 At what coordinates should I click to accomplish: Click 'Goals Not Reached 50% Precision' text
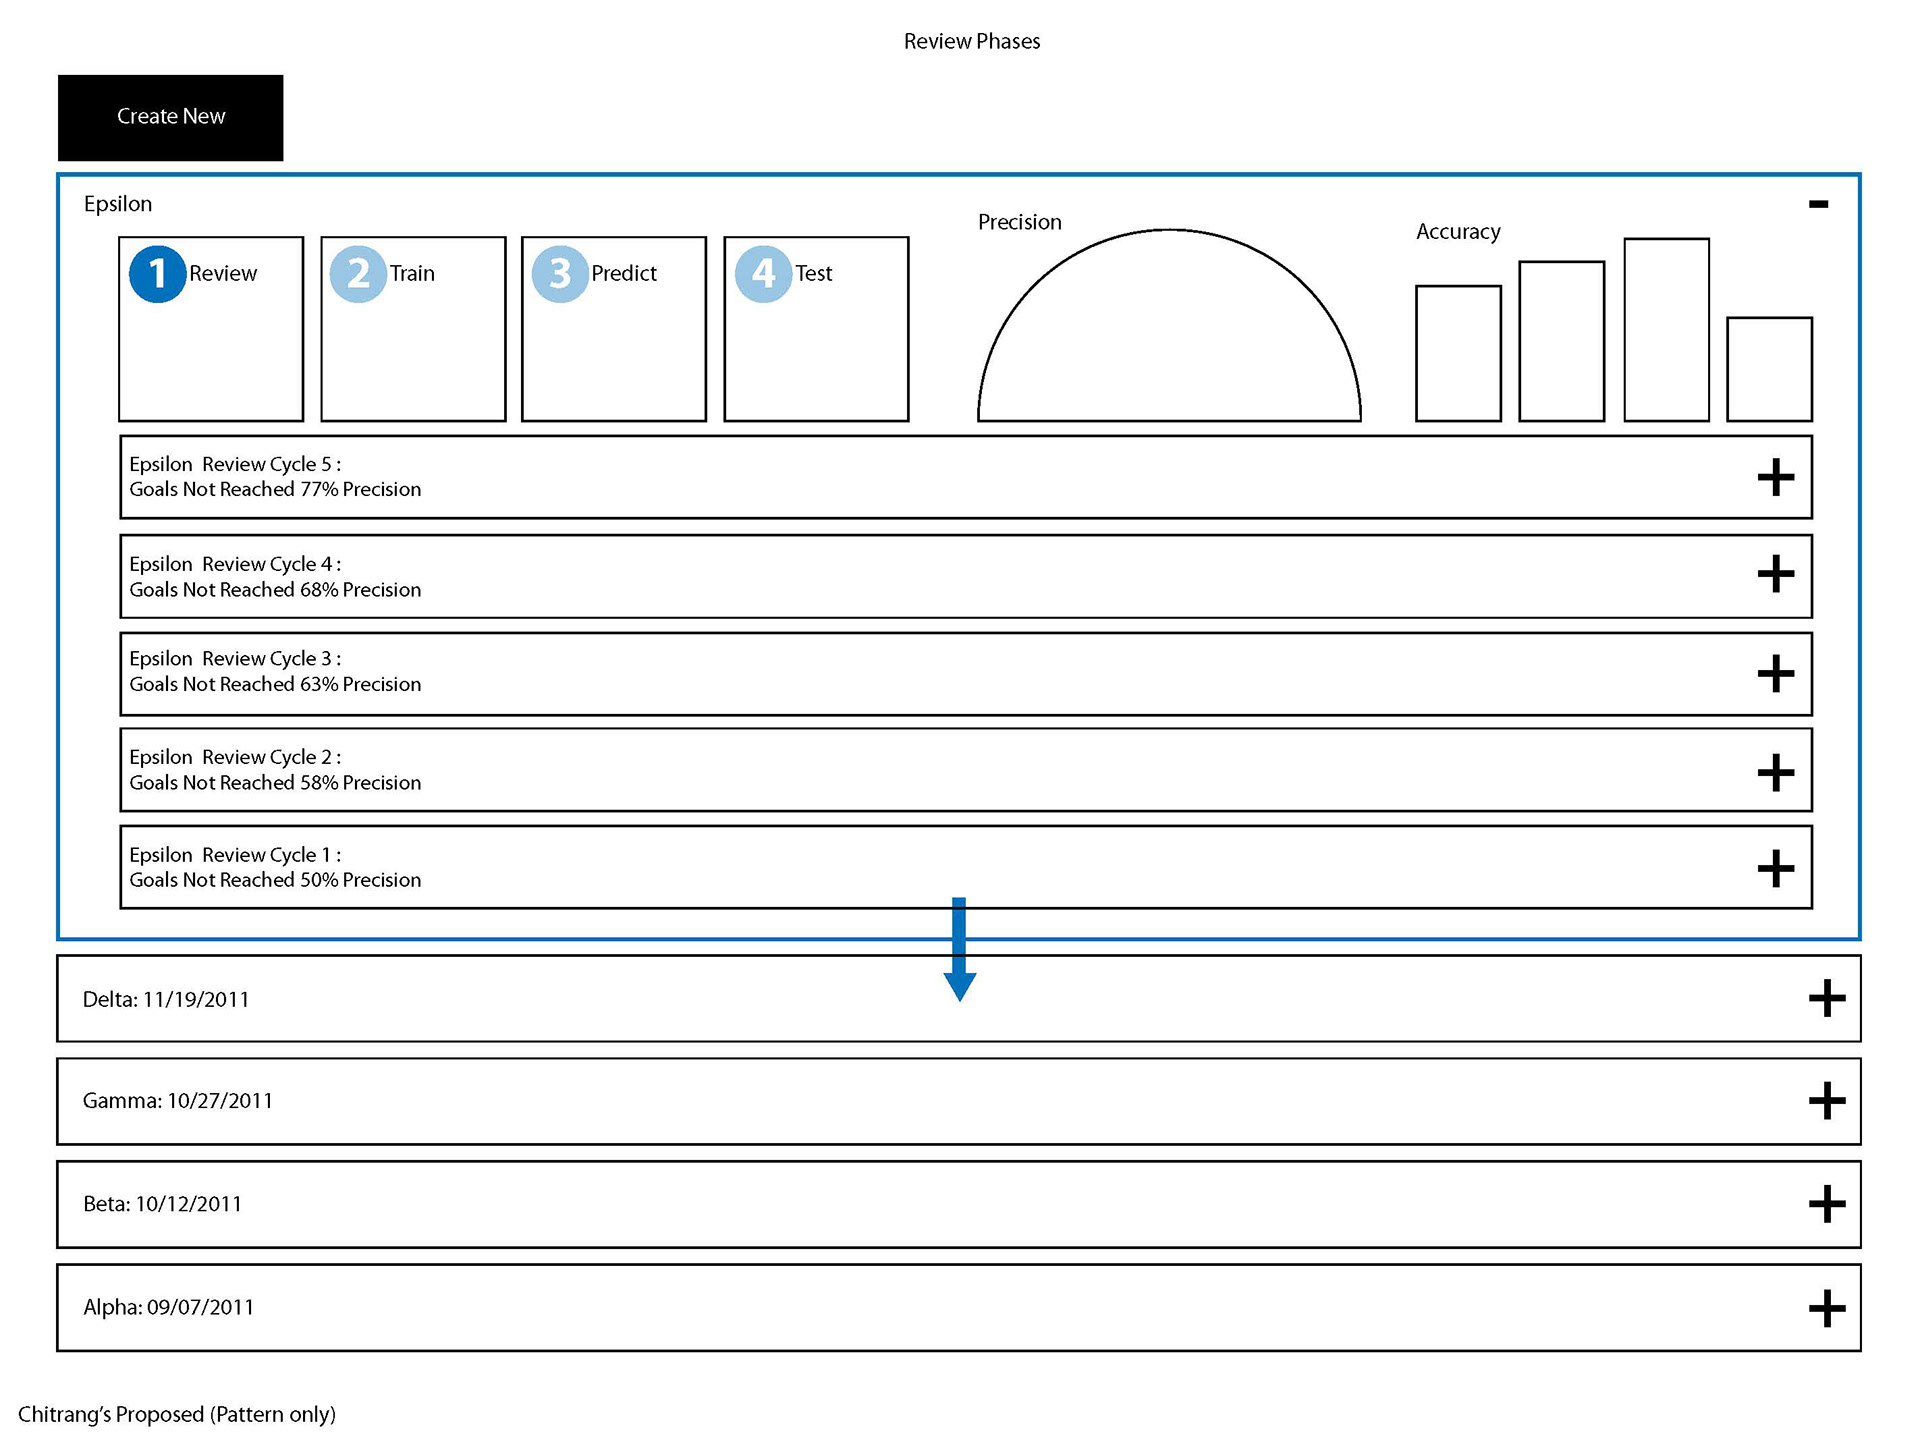[275, 880]
